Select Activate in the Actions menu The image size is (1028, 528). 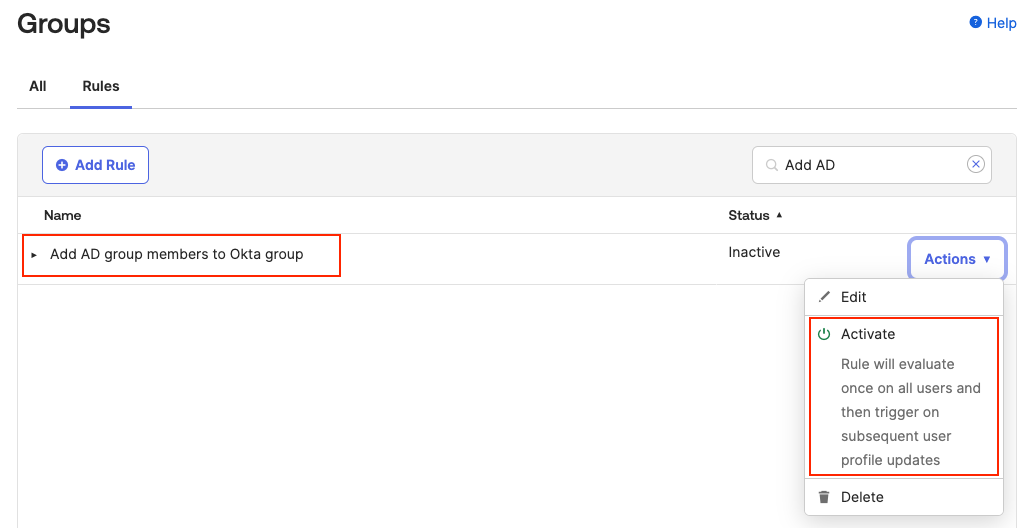868,334
